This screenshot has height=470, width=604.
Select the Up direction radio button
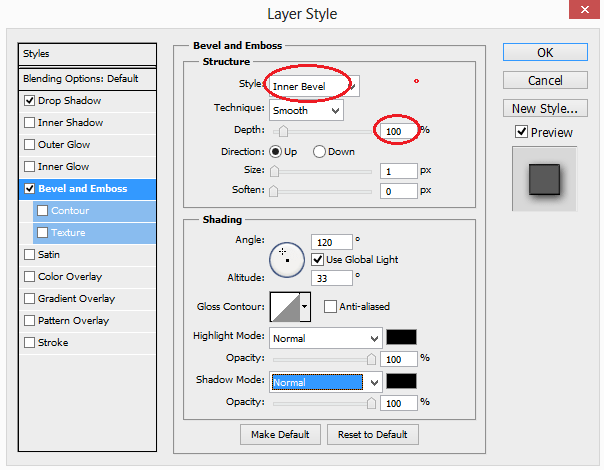[275, 152]
